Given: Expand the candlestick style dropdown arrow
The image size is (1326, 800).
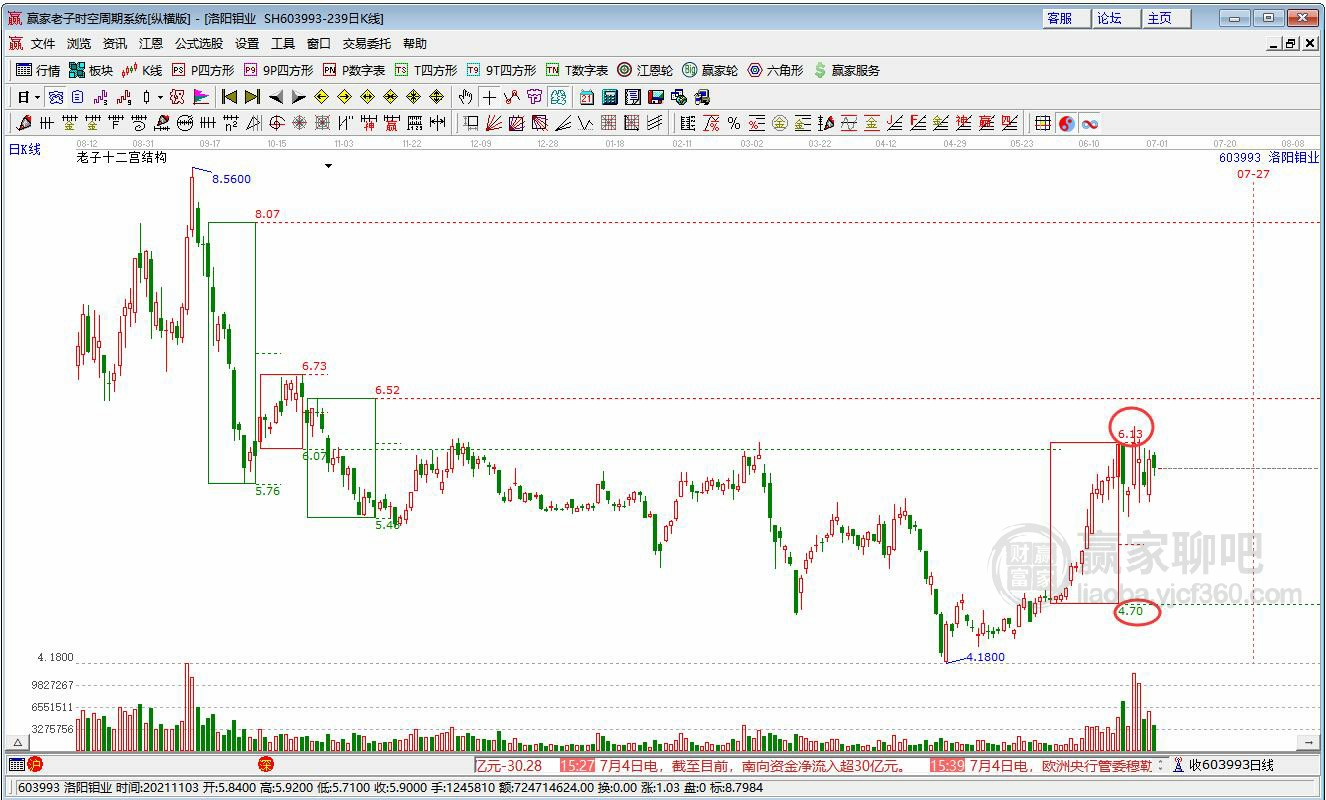Looking at the screenshot, I should pos(160,97).
